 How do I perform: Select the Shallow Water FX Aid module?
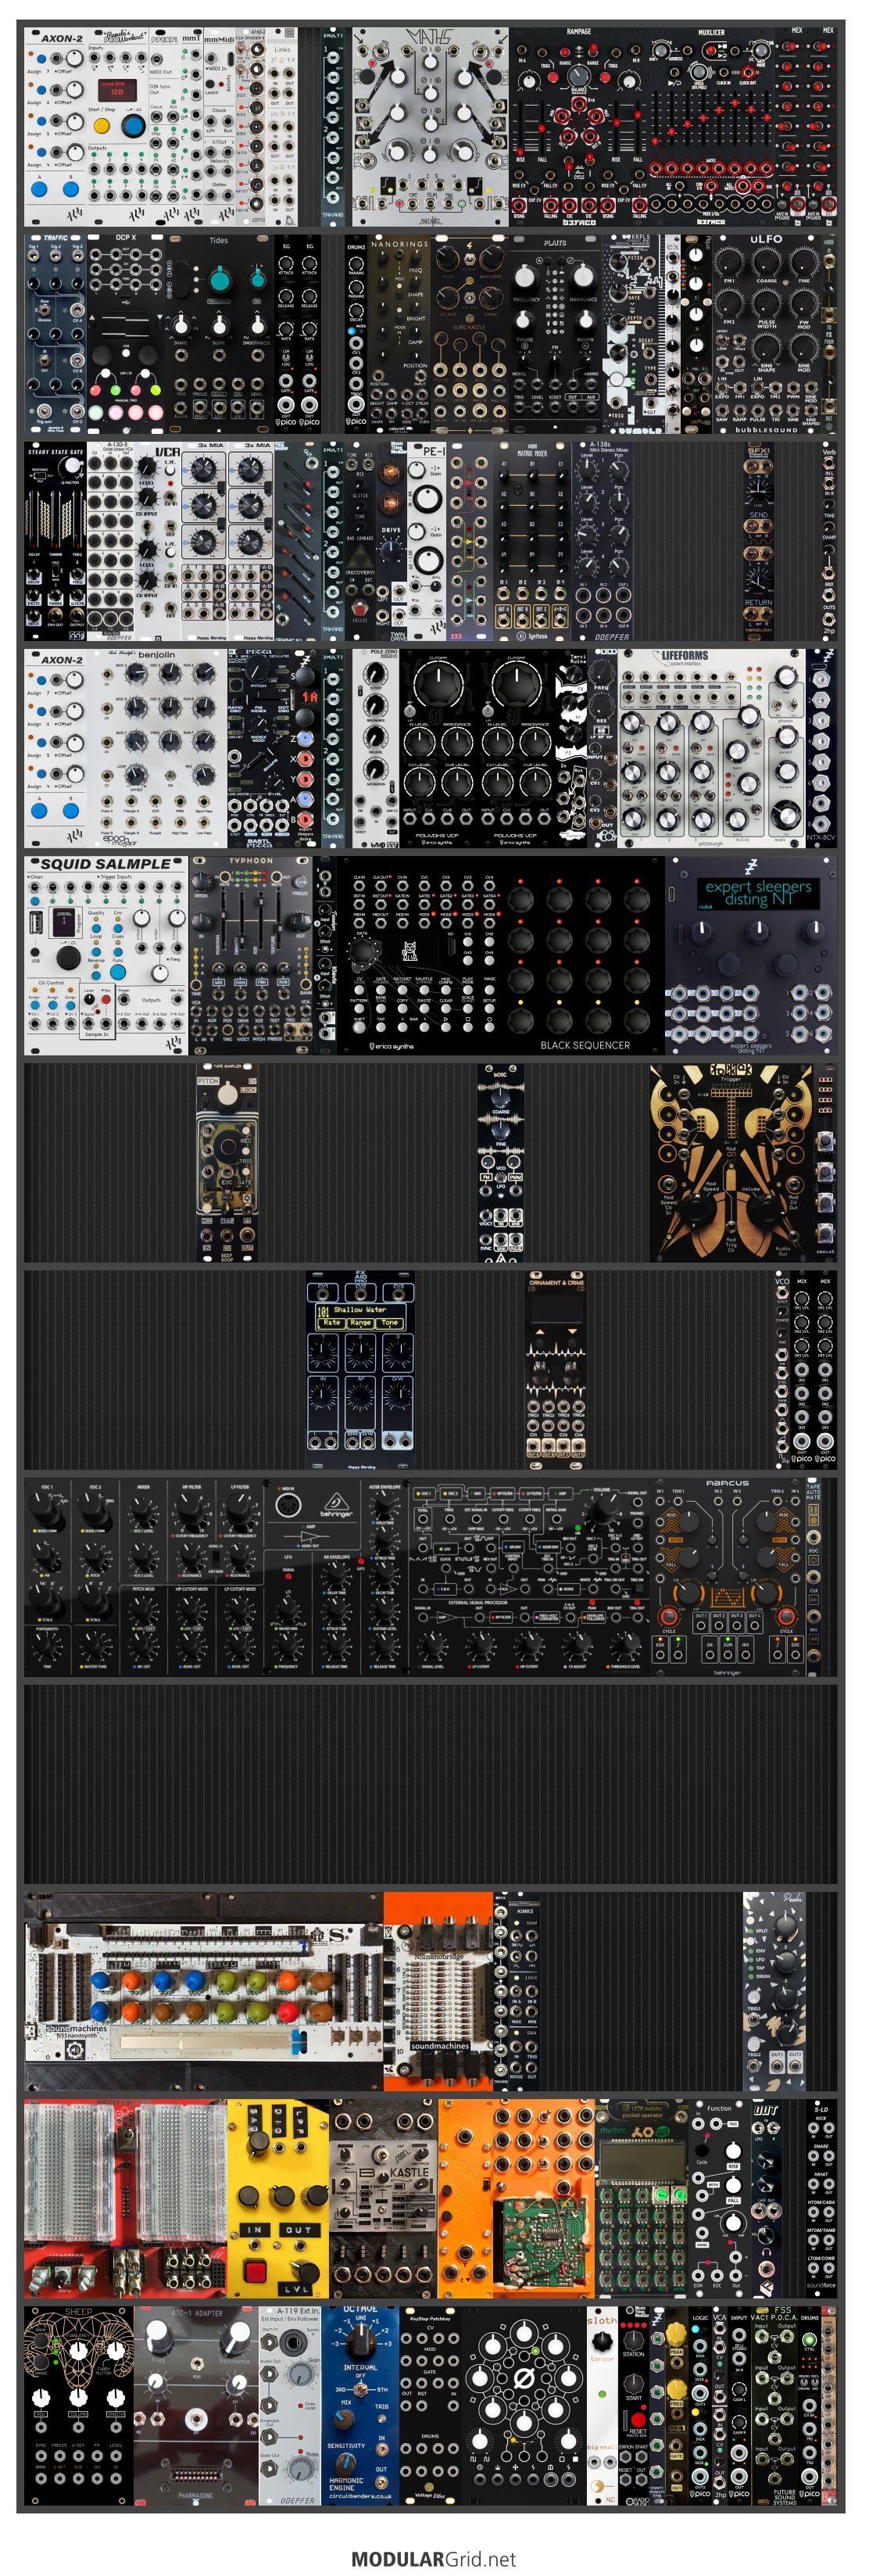360,1369
